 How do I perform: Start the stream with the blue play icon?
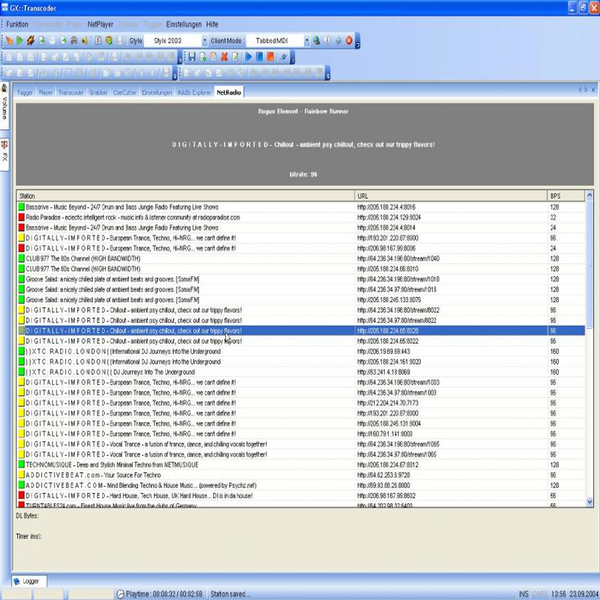(x=248, y=57)
